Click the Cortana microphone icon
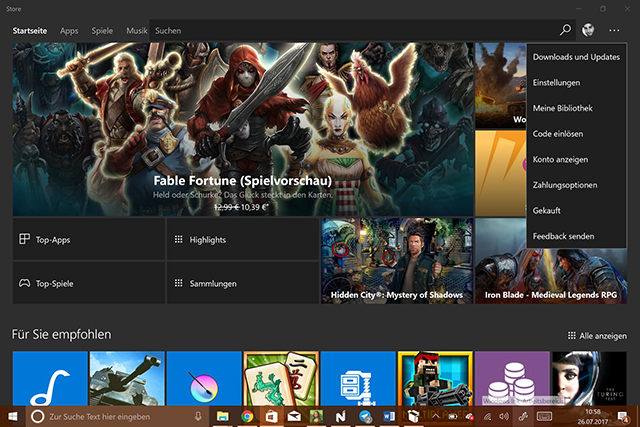640x427 pixels. (198, 416)
